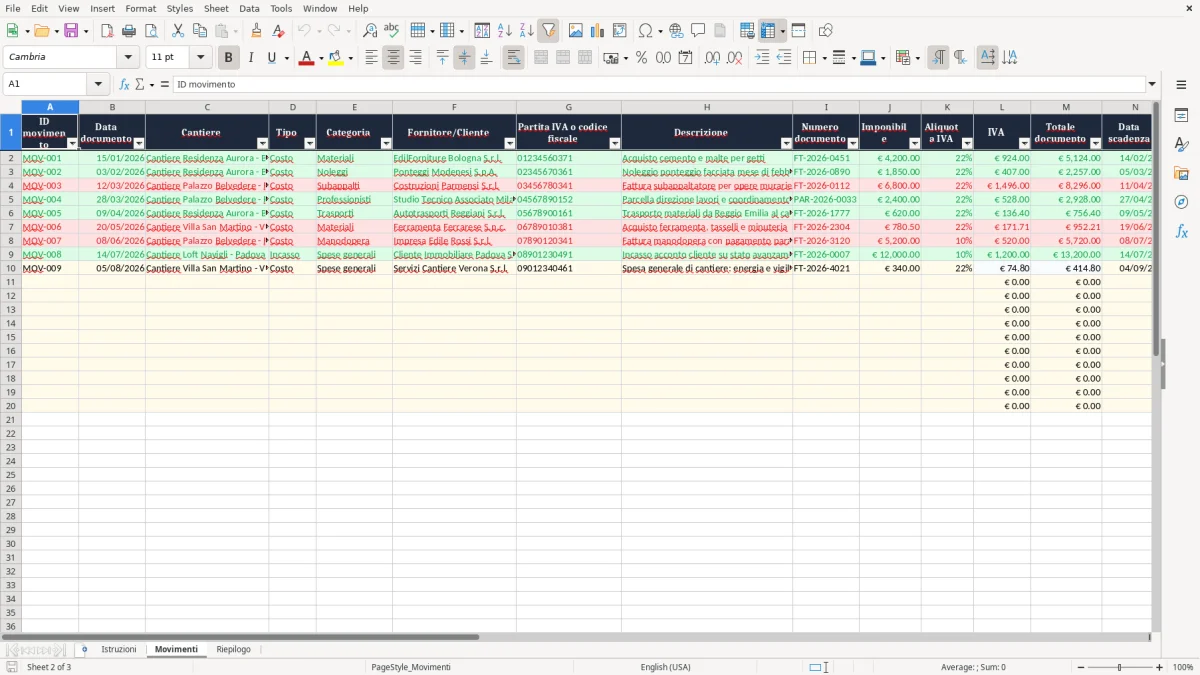The width and height of the screenshot is (1200, 675).
Task: Open the Data menu
Action: (249, 8)
